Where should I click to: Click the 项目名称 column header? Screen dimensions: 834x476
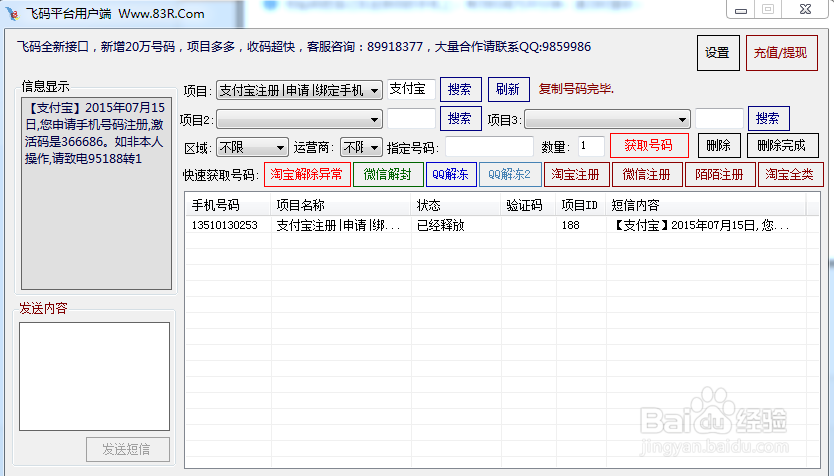[x=341, y=205]
